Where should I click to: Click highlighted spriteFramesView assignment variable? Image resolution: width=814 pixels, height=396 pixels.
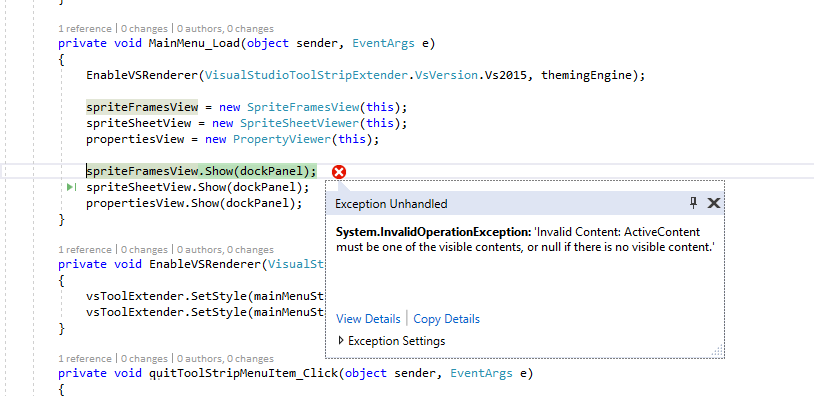142,107
